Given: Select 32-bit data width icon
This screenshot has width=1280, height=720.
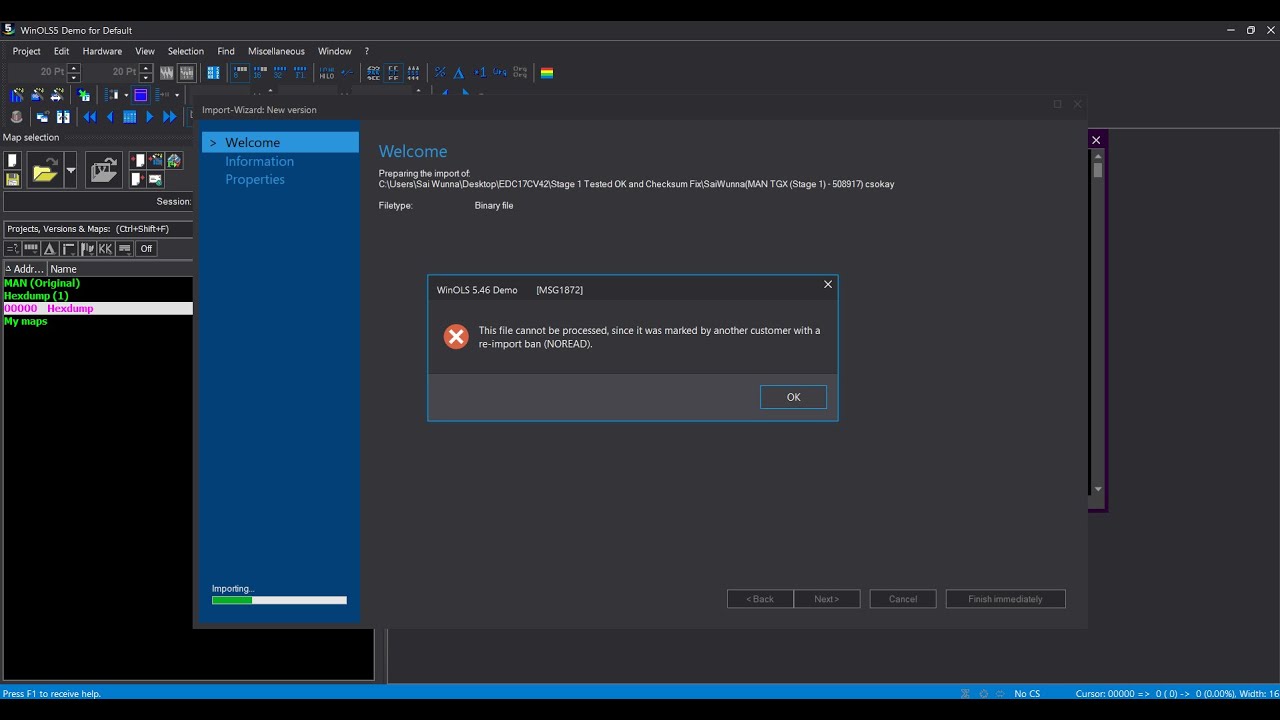Looking at the screenshot, I should [x=279, y=73].
